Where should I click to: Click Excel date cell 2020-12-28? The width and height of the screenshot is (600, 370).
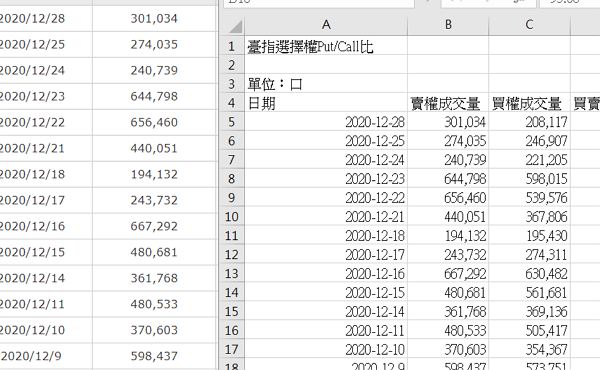coord(326,122)
